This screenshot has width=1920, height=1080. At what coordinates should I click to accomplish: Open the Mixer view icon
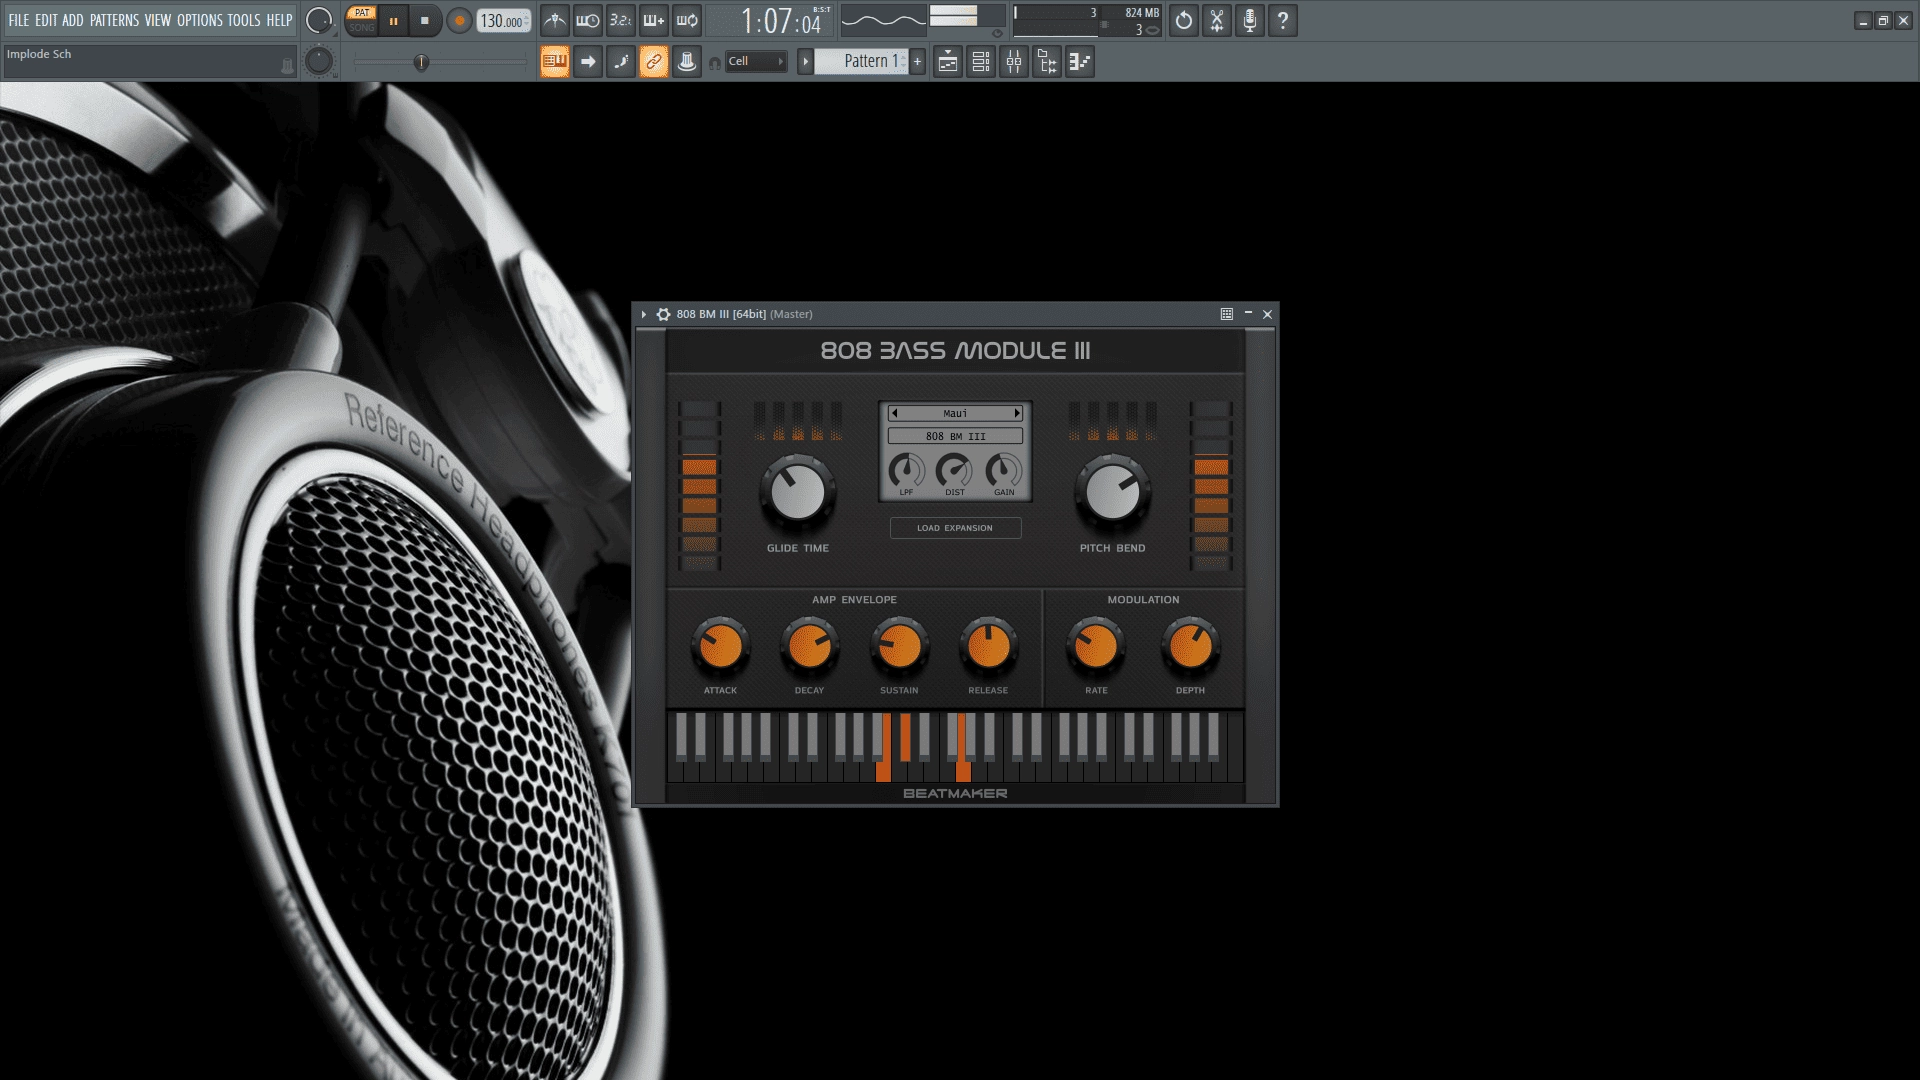1014,61
